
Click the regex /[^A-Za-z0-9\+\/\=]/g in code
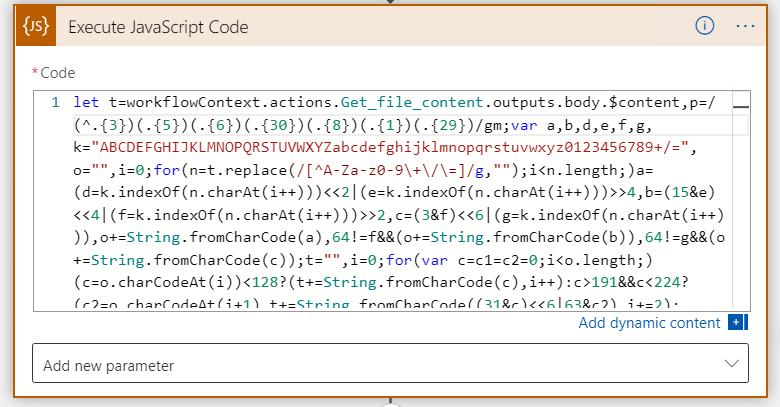pyautogui.click(x=390, y=170)
